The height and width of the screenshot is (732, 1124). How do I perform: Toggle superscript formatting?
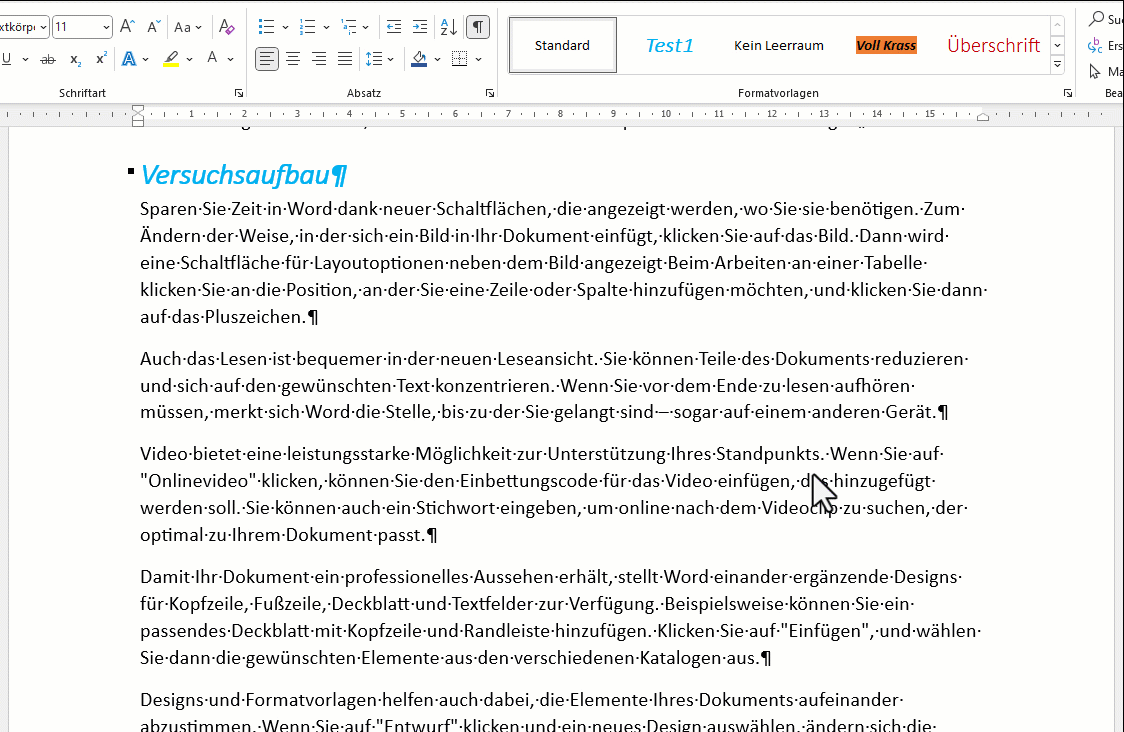pyautogui.click(x=101, y=59)
